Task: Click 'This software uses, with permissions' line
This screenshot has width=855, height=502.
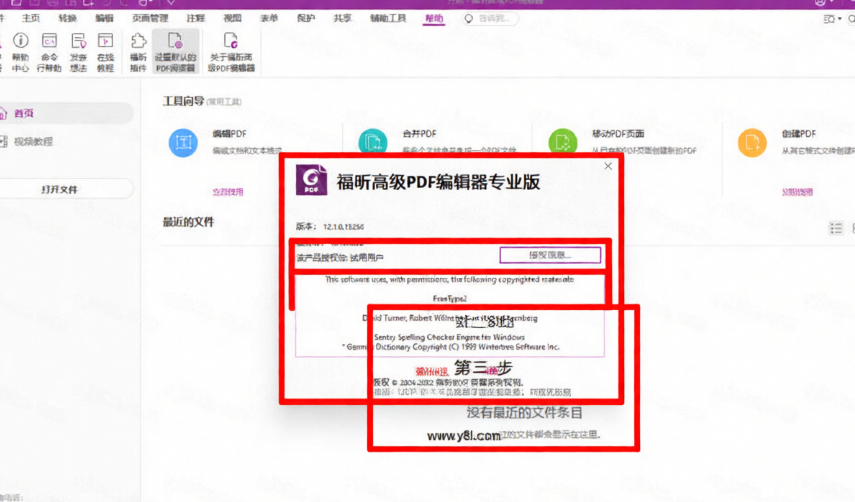Action: (449, 279)
